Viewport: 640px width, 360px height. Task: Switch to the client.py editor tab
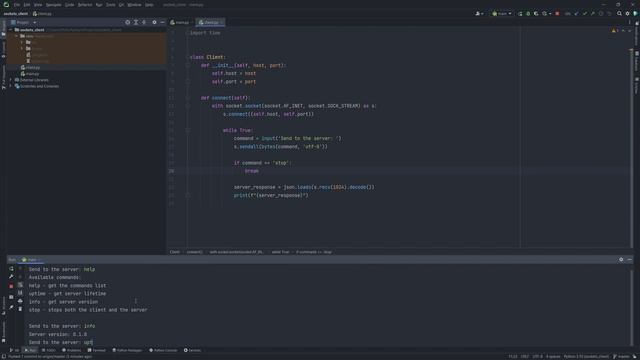210,22
